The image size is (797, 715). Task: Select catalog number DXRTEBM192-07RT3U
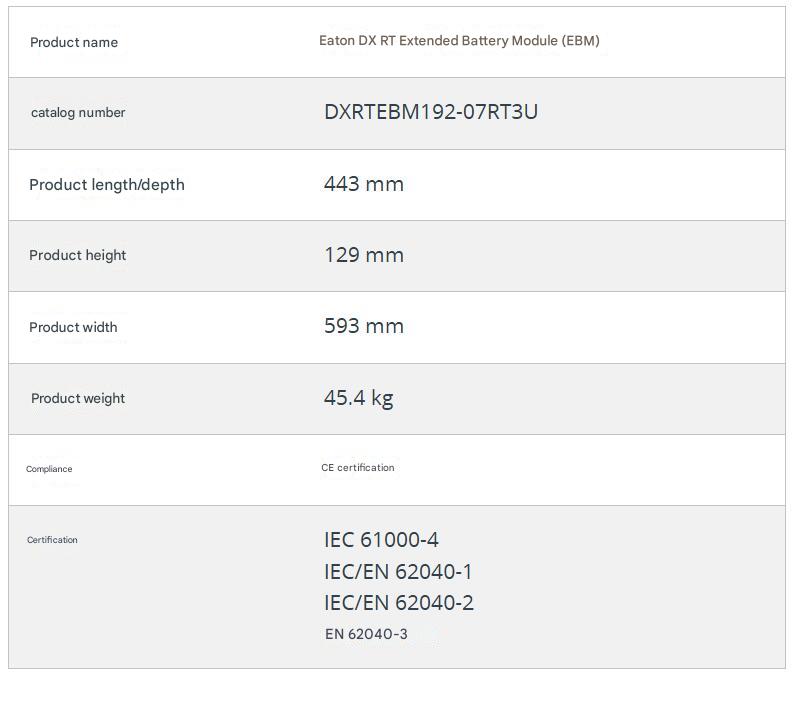(431, 112)
